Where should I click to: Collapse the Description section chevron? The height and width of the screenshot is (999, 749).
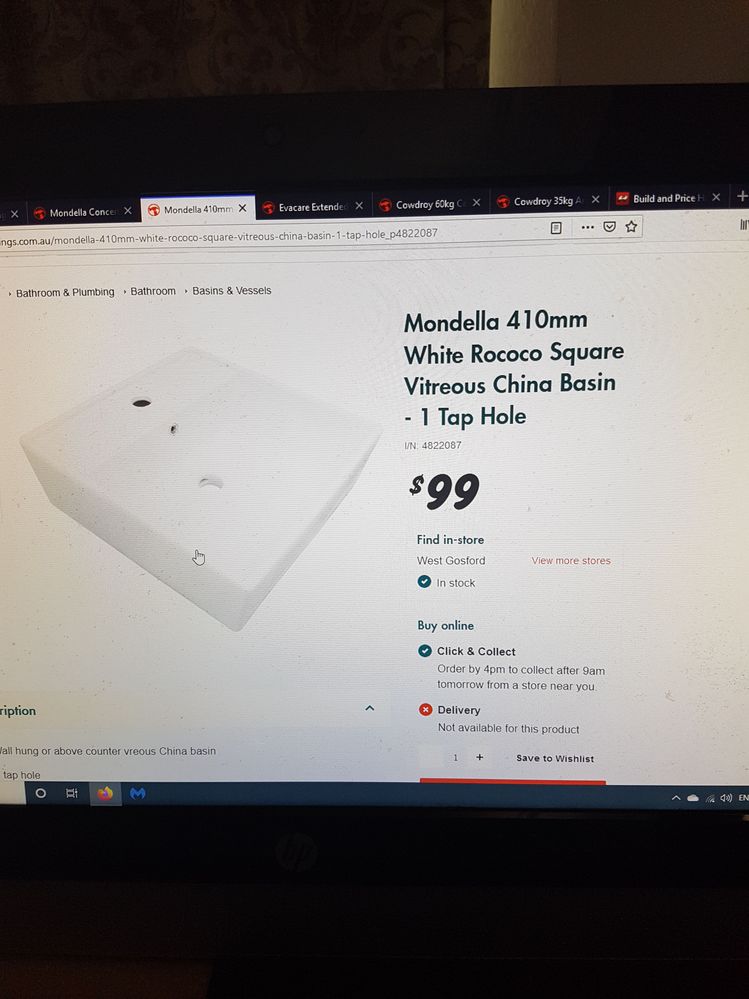[x=369, y=708]
